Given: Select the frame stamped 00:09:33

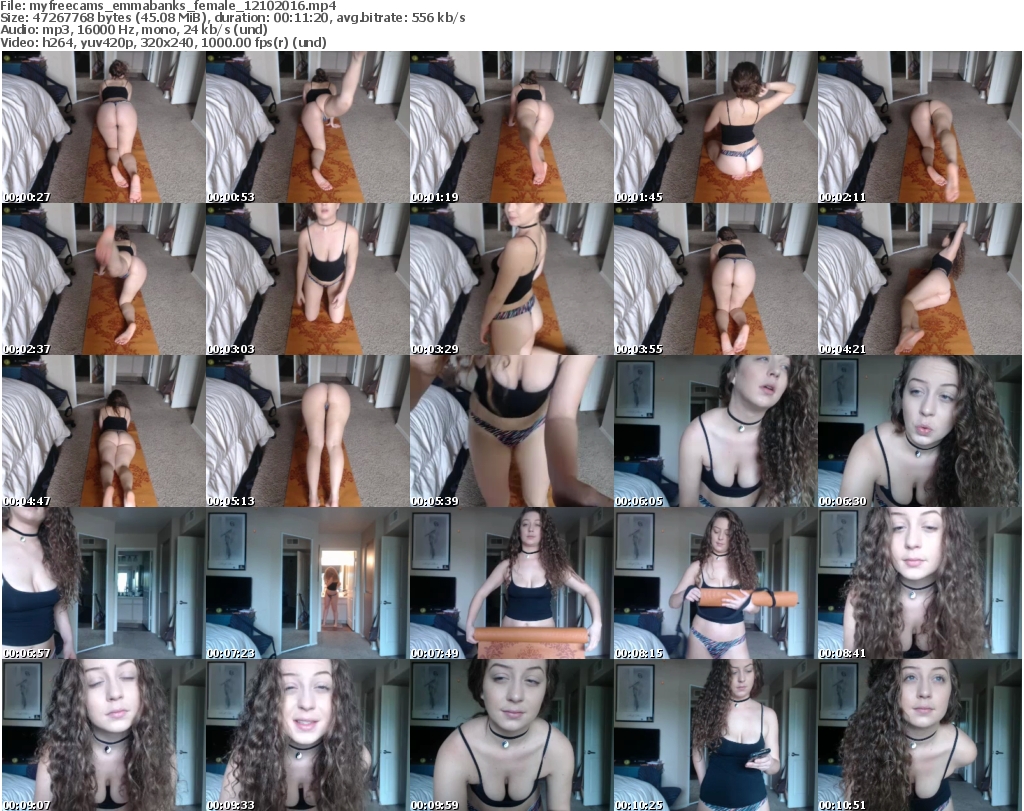Looking at the screenshot, I should pyautogui.click(x=307, y=735).
